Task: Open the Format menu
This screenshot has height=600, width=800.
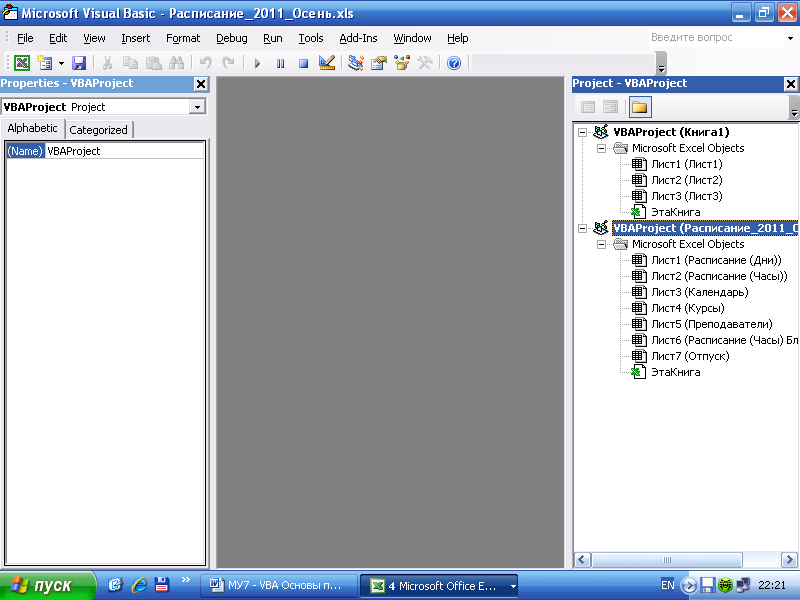Action: 183,38
